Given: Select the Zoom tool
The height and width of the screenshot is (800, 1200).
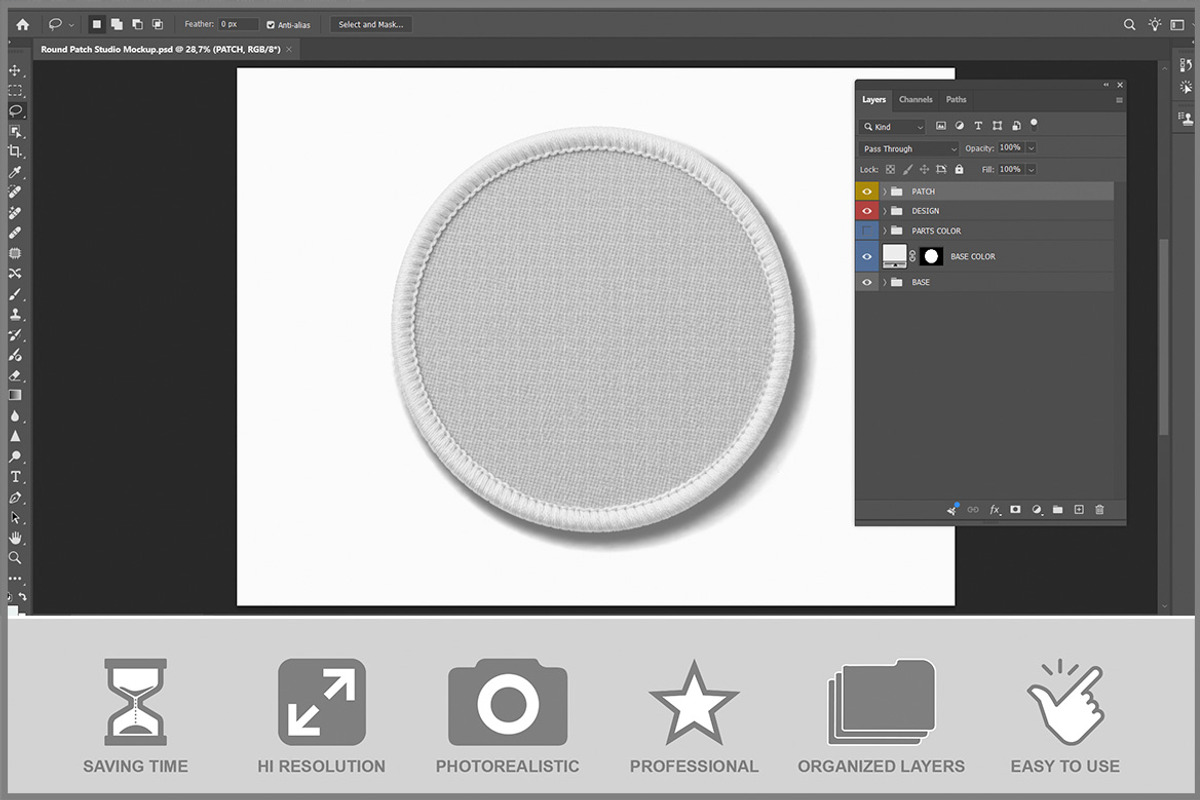Looking at the screenshot, I should [x=15, y=558].
